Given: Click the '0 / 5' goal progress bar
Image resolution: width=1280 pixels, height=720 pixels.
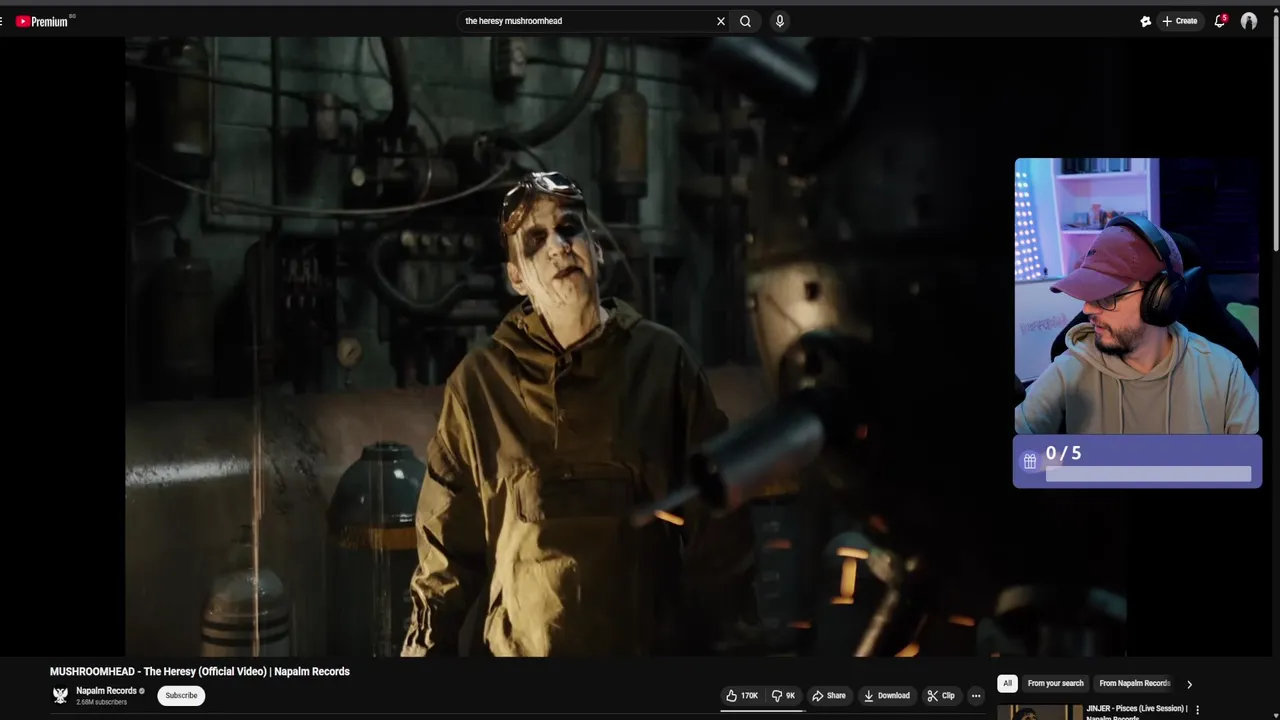Looking at the screenshot, I should [x=1148, y=474].
